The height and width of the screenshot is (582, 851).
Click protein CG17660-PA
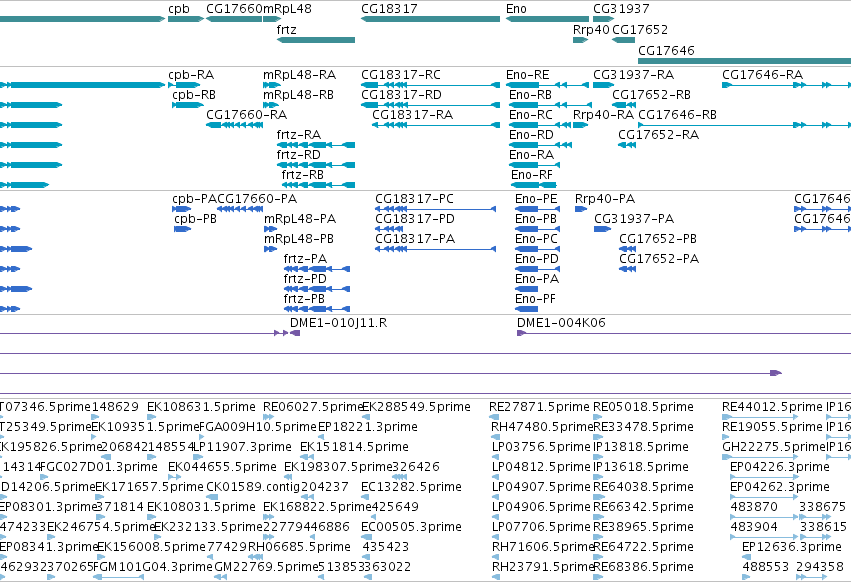click(257, 199)
